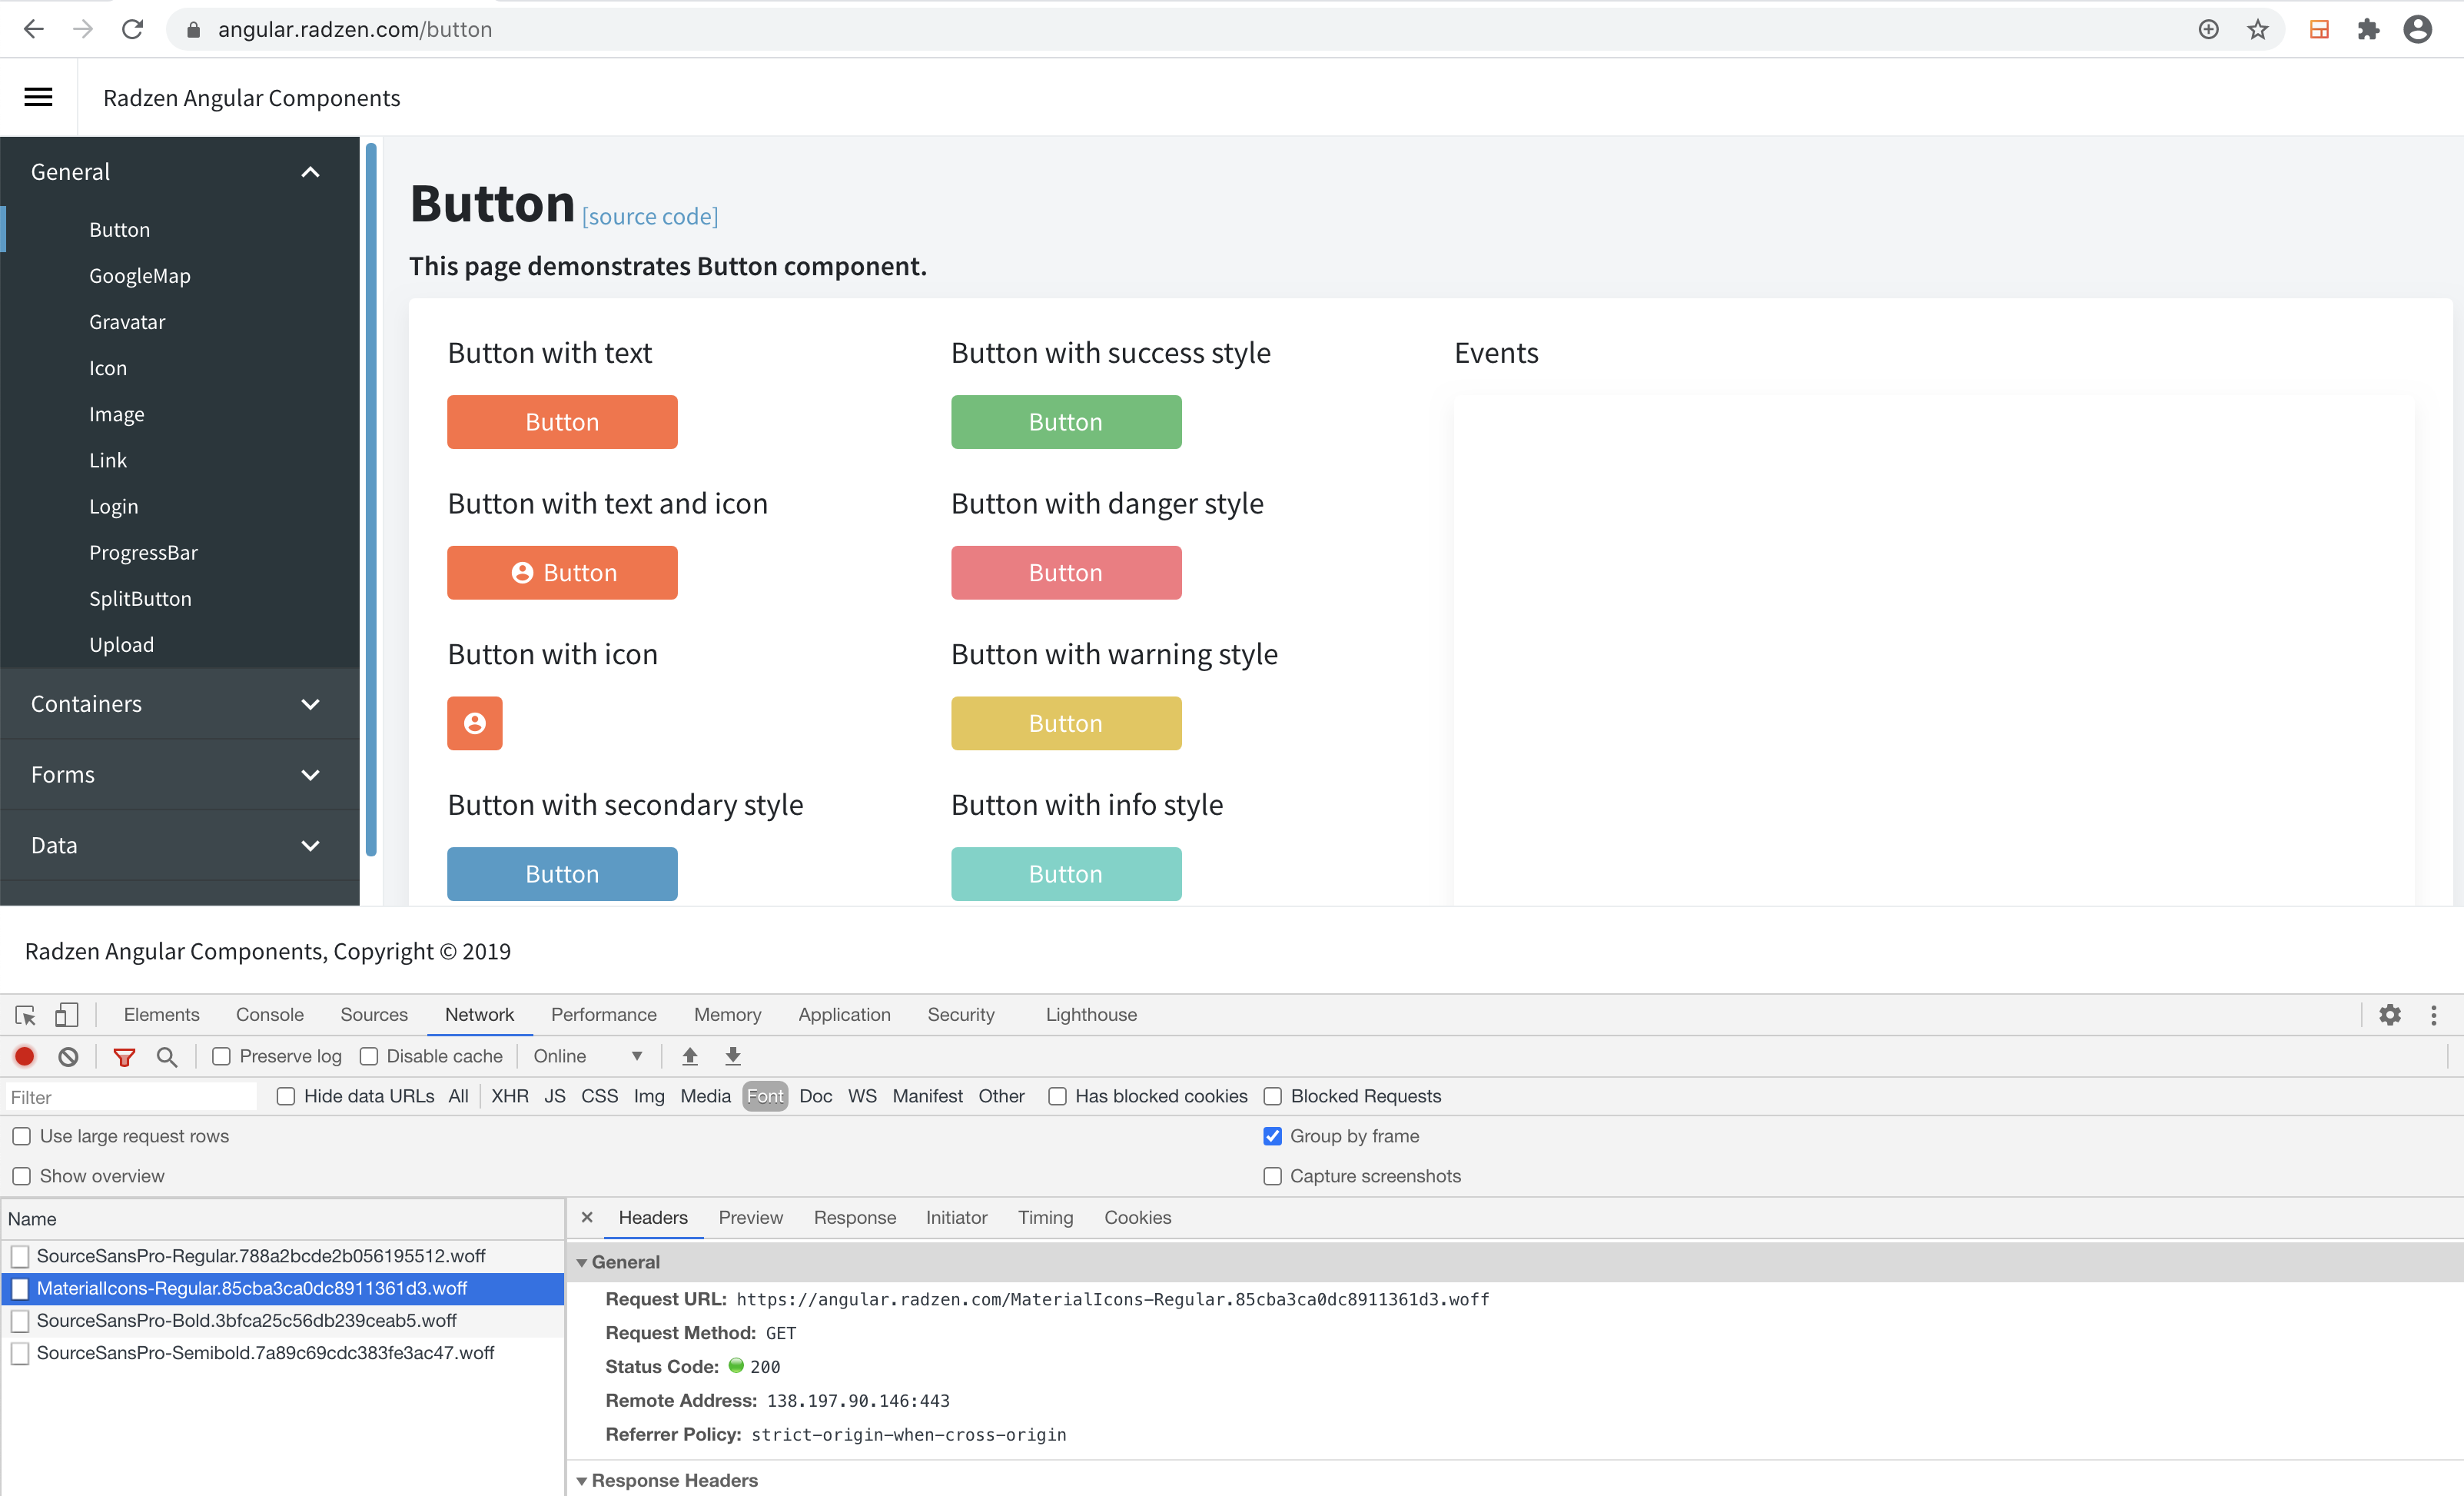The width and height of the screenshot is (2464, 1496).
Task: Open GoogleMap in sidebar
Action: (139, 276)
